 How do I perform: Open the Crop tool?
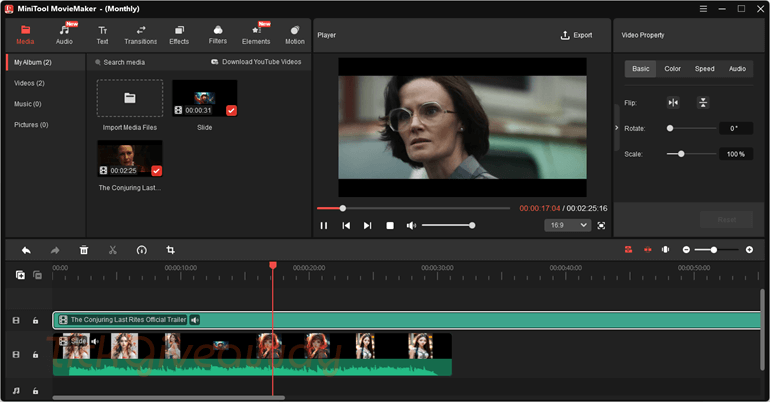(x=170, y=250)
